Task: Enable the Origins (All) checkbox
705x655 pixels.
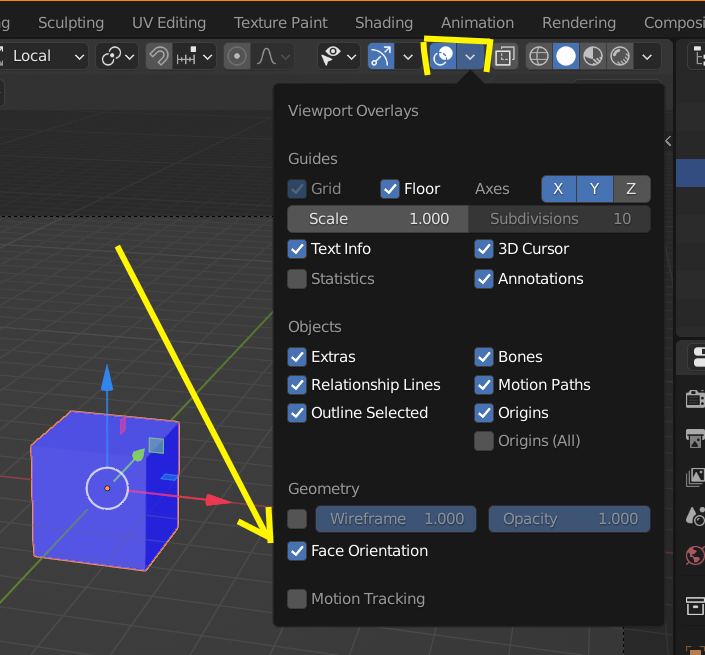Action: pyautogui.click(x=484, y=441)
